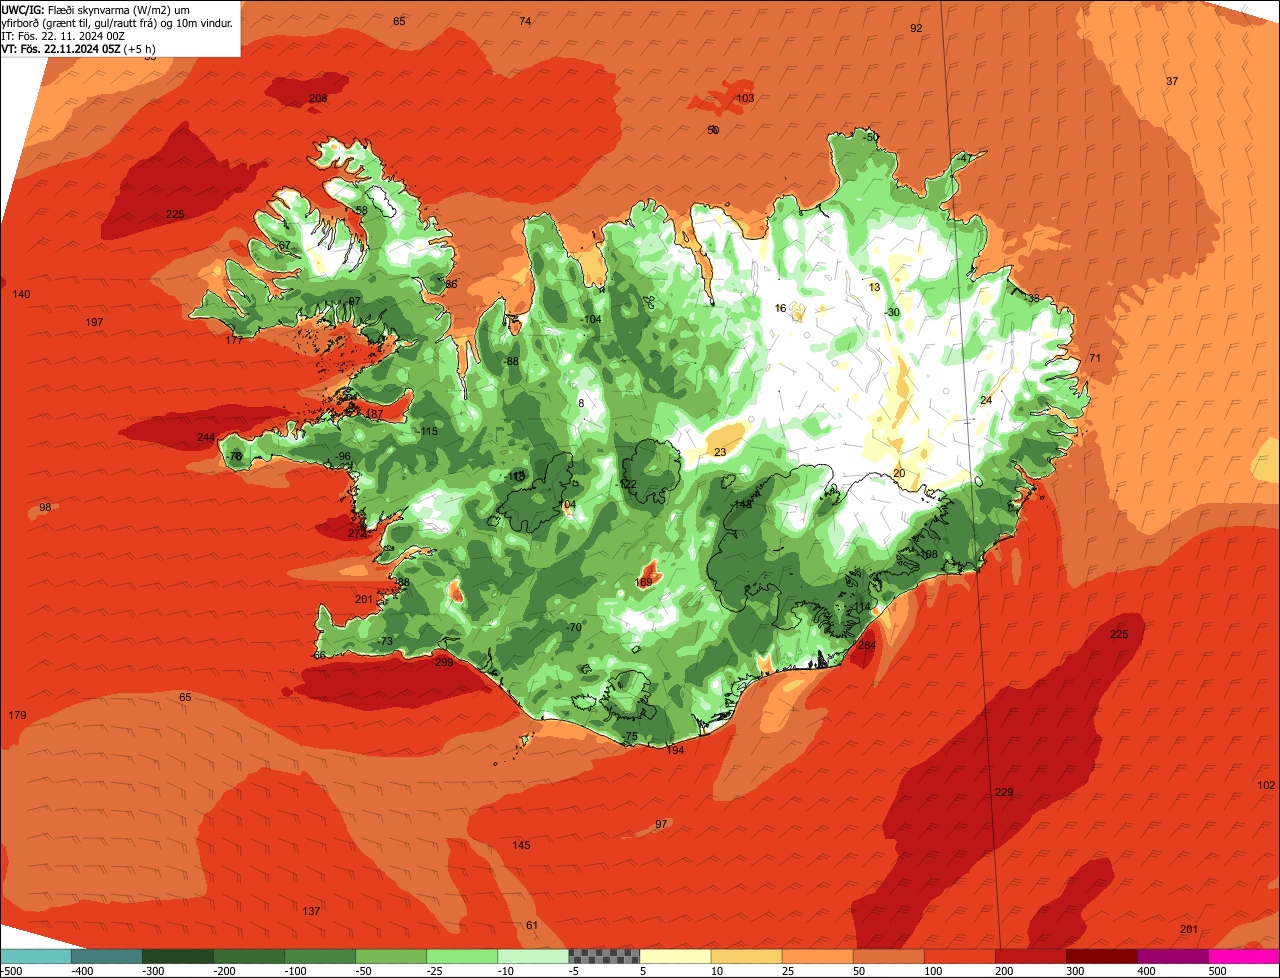Pick the pale yellow legend swatch between 5 and 10
The image size is (1280, 978).
point(675,956)
